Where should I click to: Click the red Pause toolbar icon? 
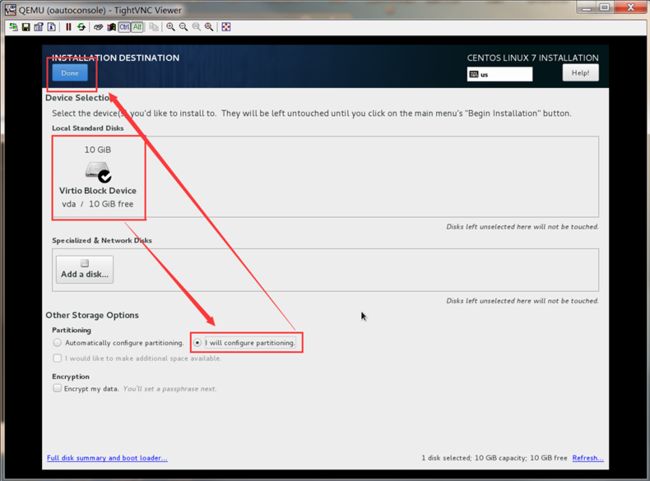(68, 27)
